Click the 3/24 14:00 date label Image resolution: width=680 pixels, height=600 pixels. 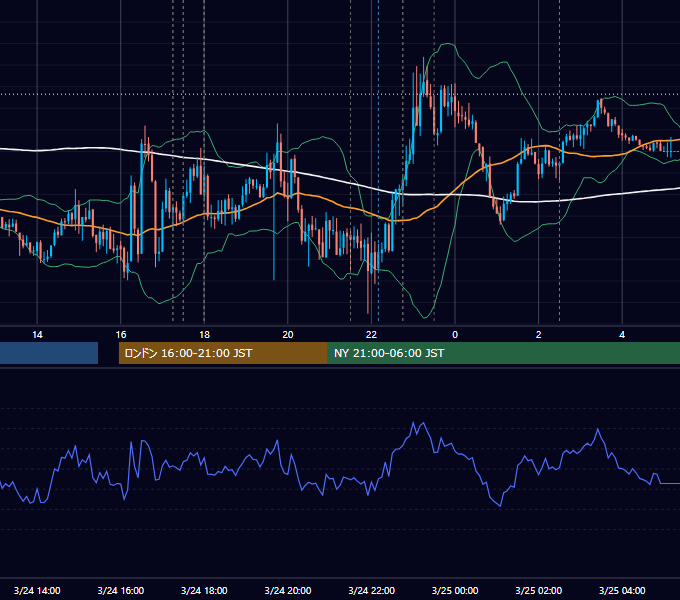tap(37, 590)
